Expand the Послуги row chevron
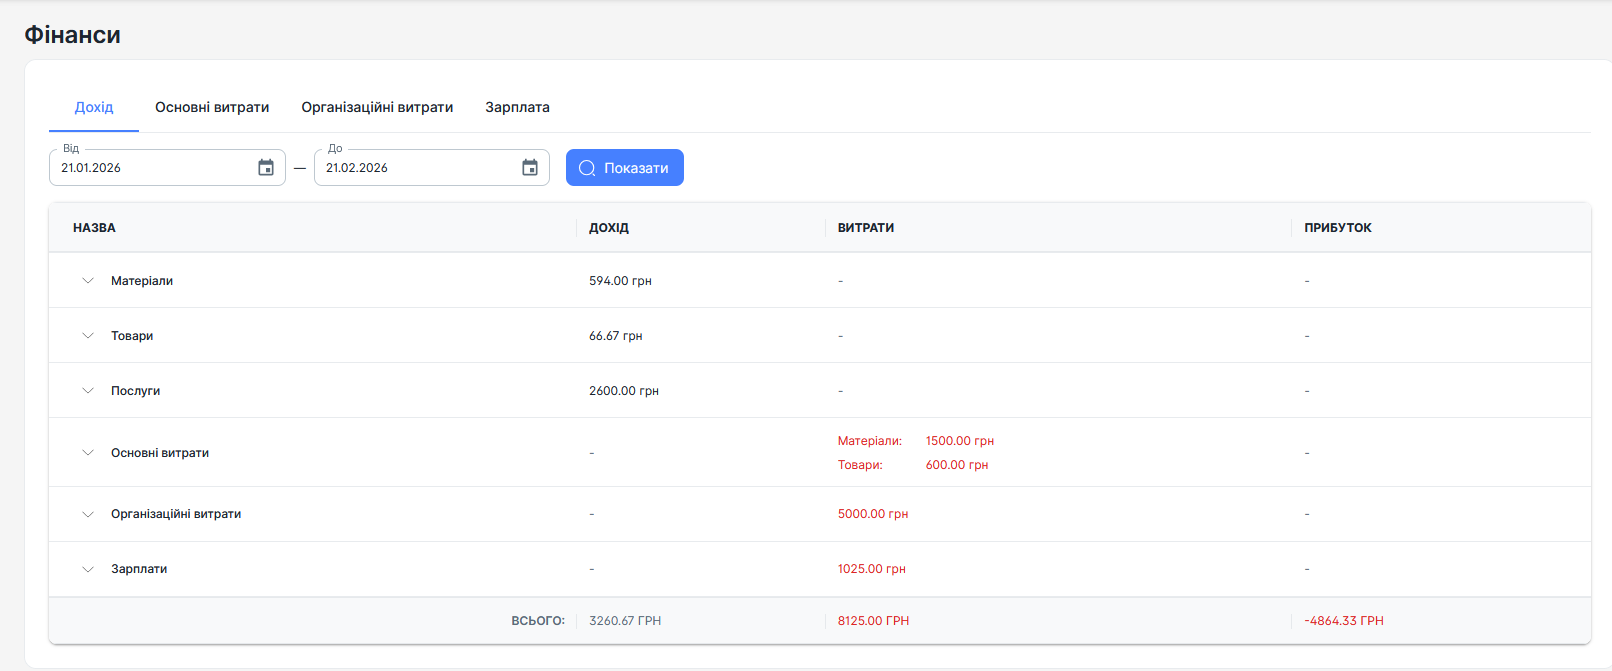The height and width of the screenshot is (671, 1612). click(88, 391)
